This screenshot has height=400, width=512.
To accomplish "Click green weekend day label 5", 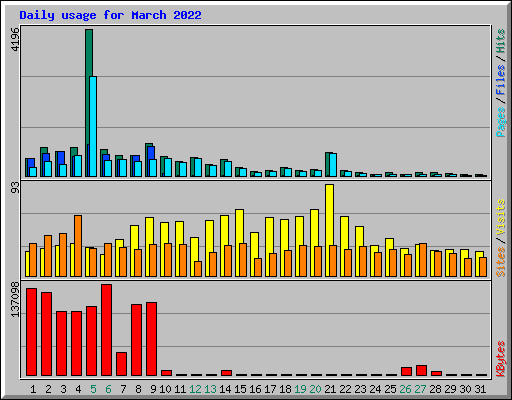I will pos(93,389).
